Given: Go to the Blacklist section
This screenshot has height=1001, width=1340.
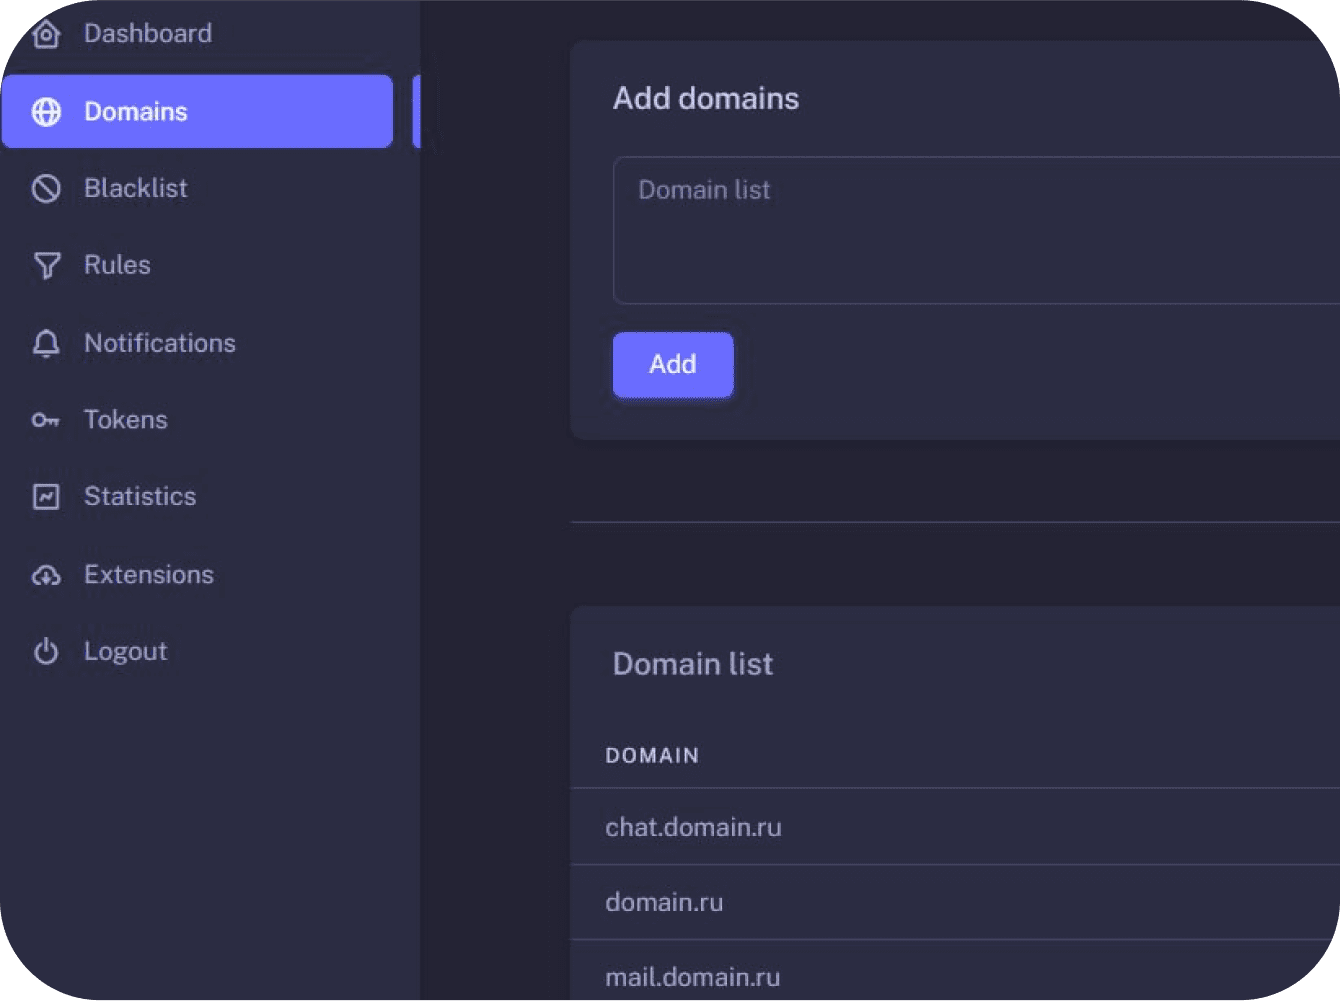Looking at the screenshot, I should pos(136,189).
